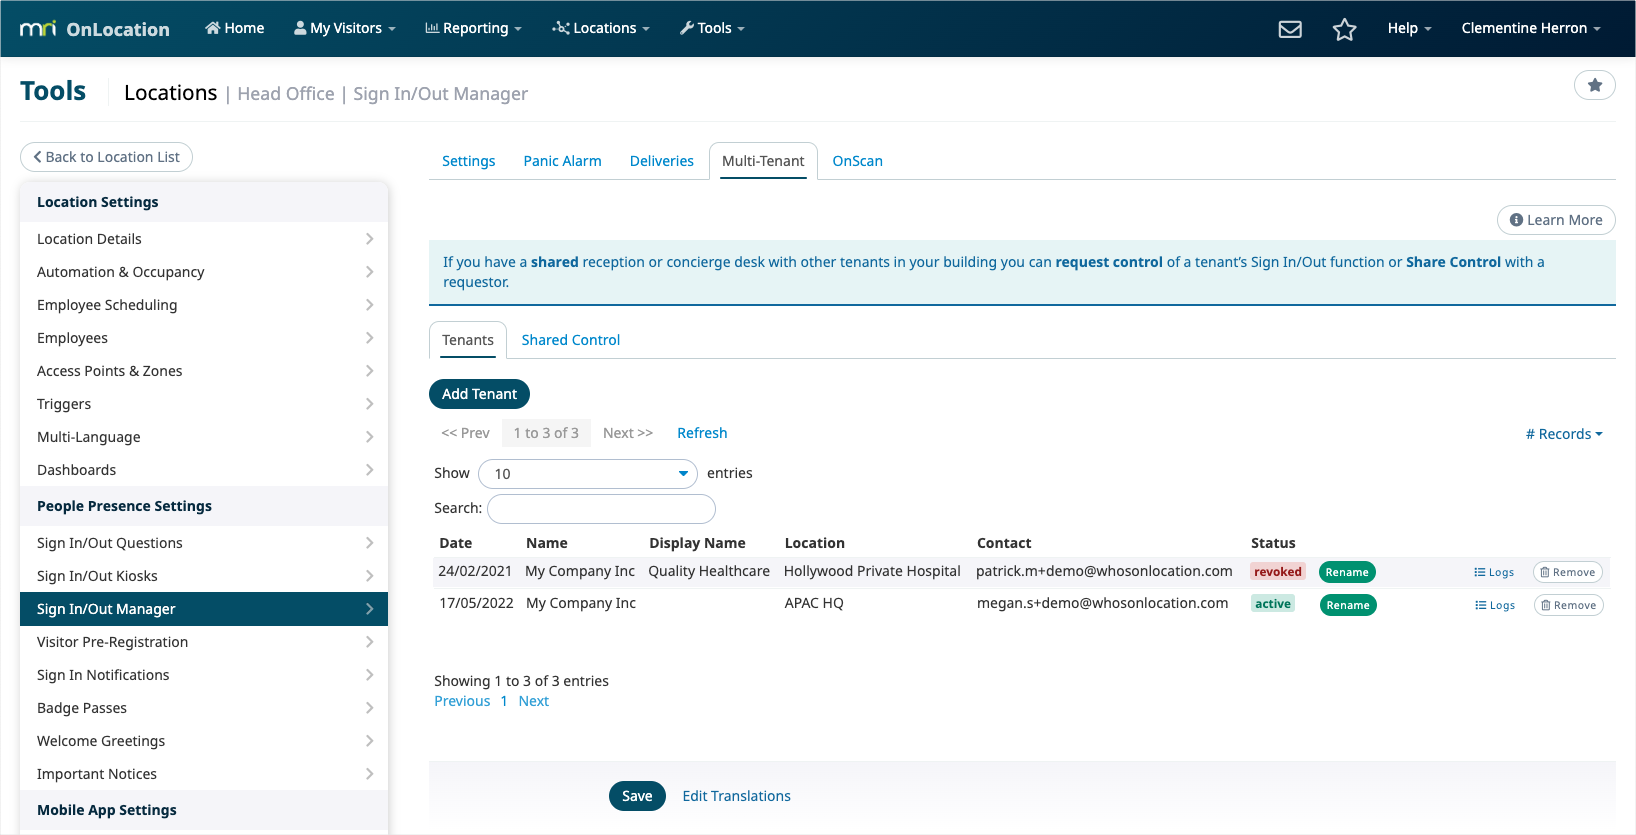Image resolution: width=1636 pixels, height=835 pixels.
Task: Click active status badge
Action: click(x=1273, y=604)
